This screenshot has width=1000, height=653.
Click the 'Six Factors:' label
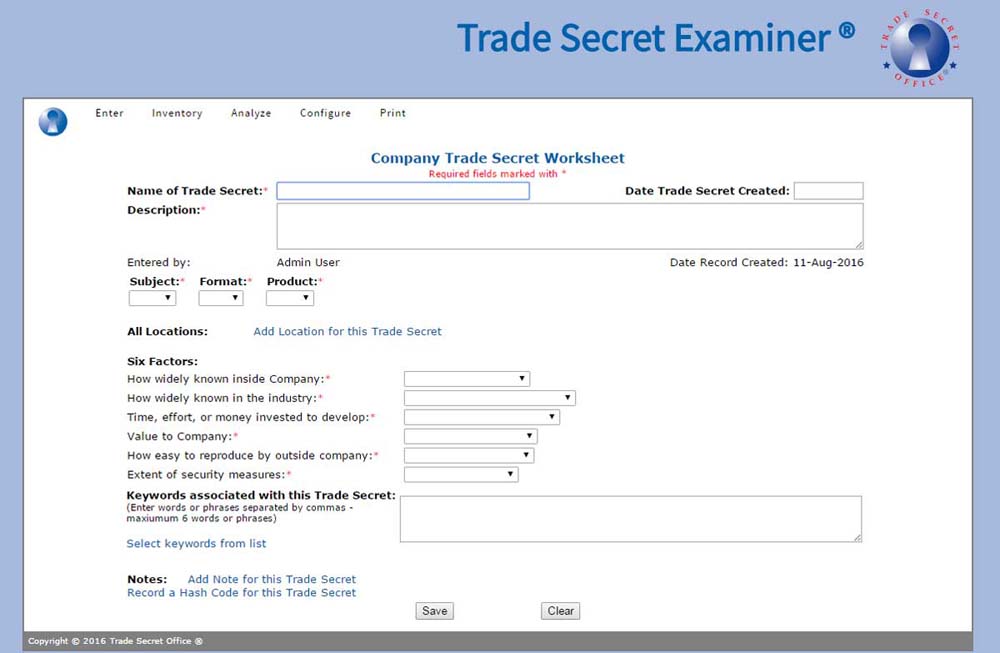(163, 361)
